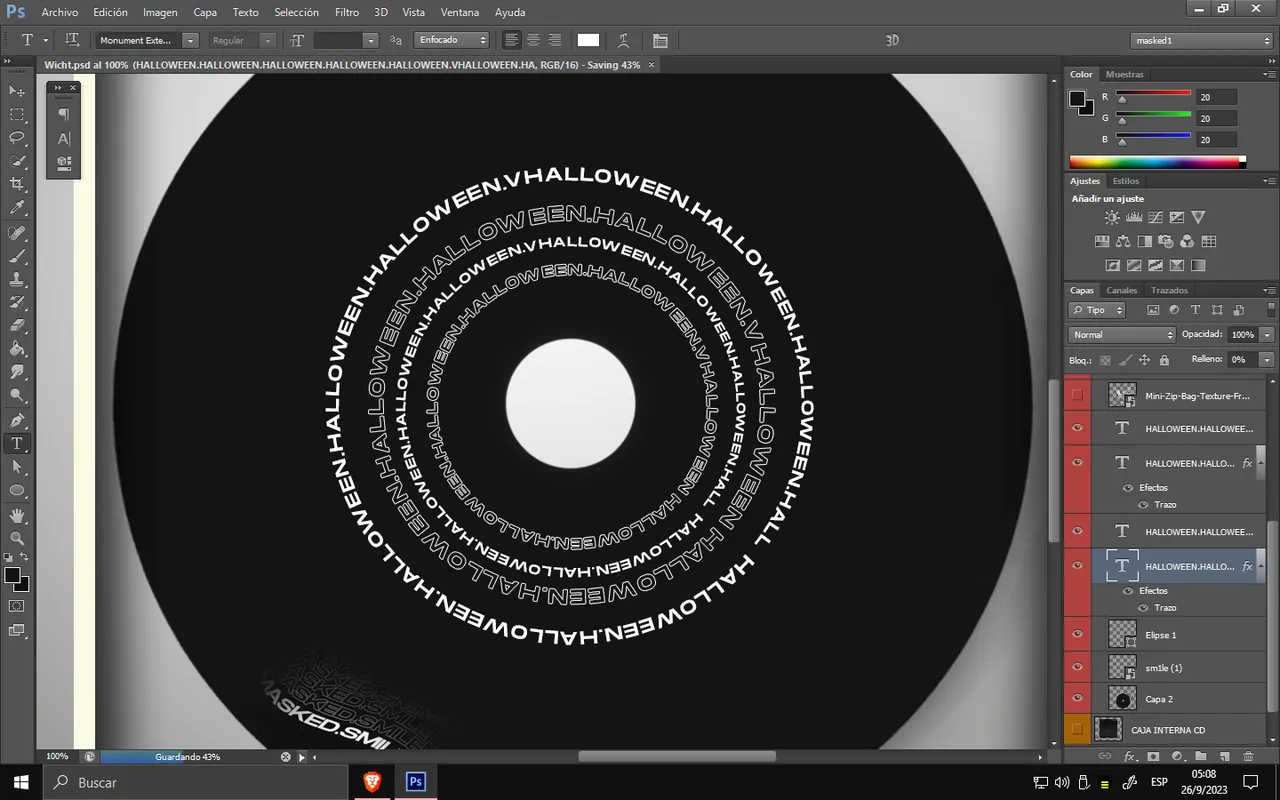Open the Relleno slider dropdown arrow

click(x=1267, y=359)
